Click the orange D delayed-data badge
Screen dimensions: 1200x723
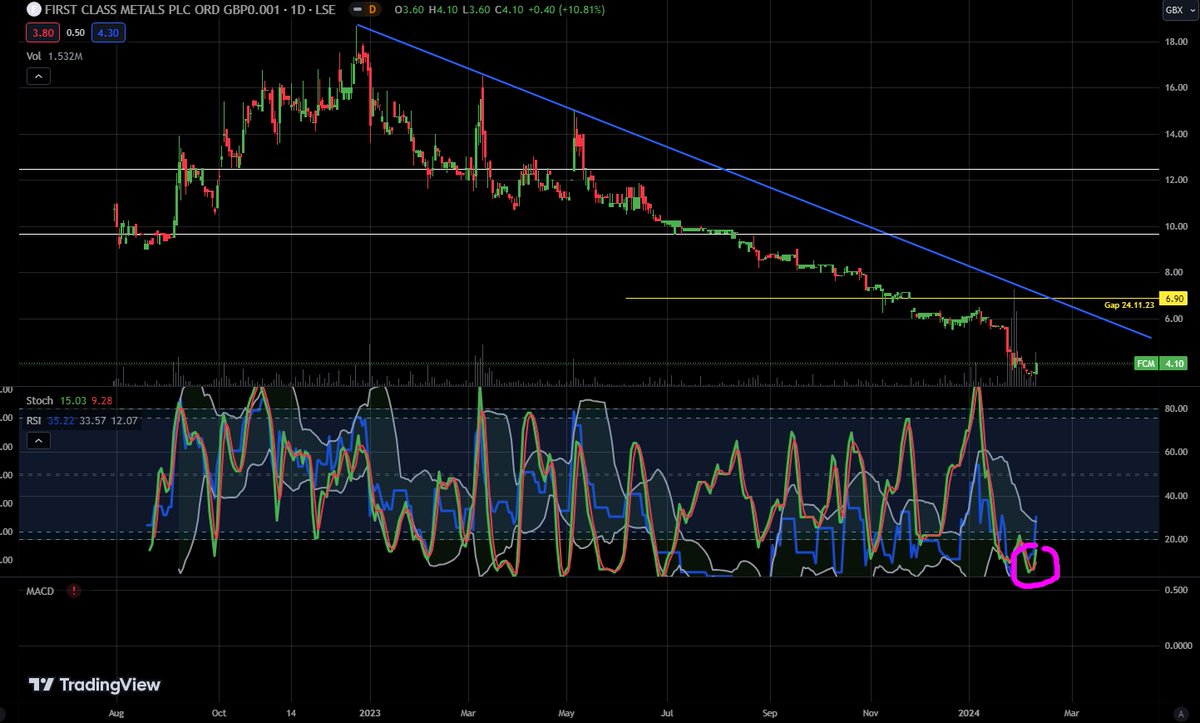click(372, 9)
